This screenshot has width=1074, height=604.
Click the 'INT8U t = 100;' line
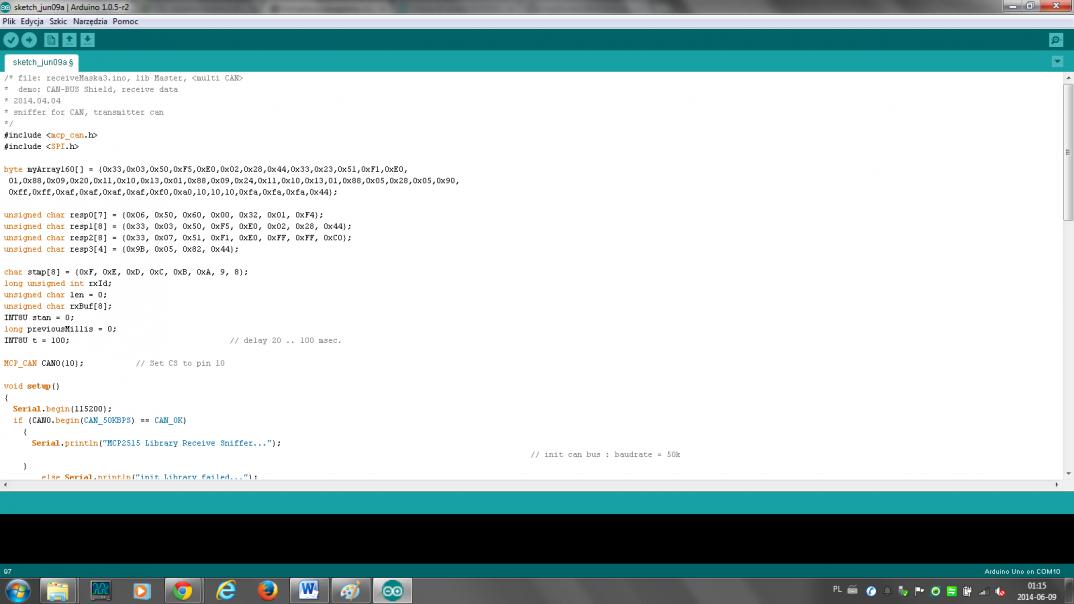[x=36, y=340]
